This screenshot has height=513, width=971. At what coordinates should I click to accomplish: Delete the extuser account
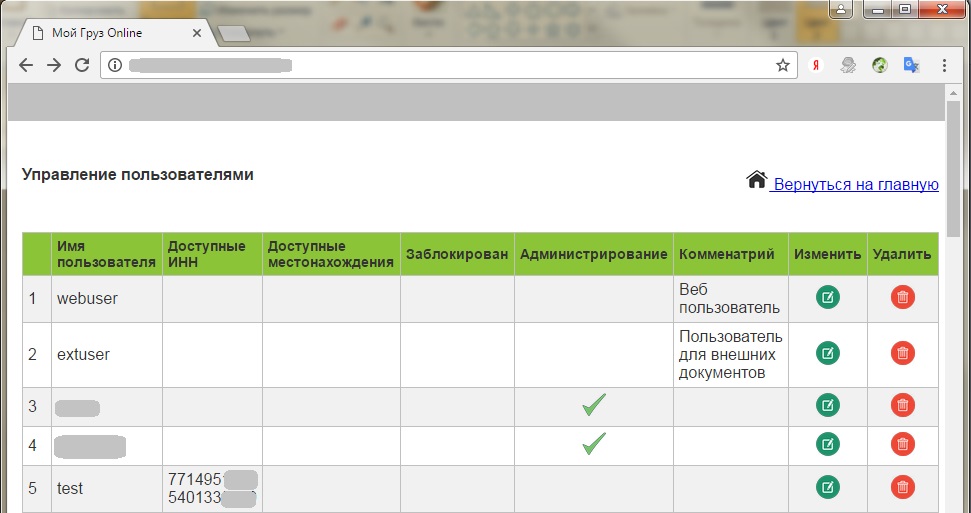[x=902, y=353]
